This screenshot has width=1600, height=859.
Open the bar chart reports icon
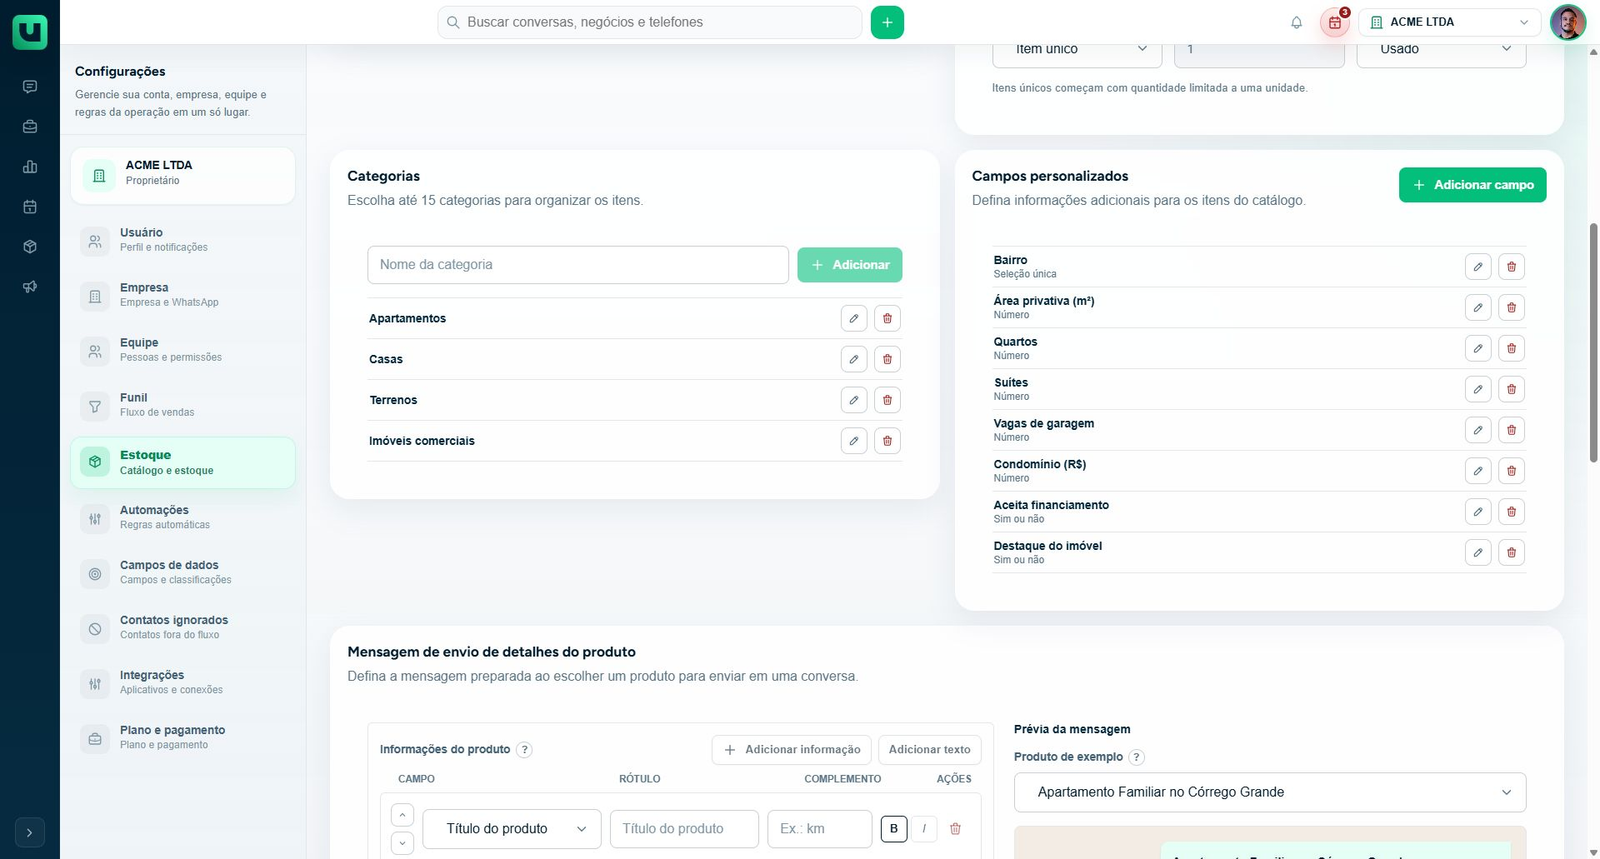click(30, 167)
